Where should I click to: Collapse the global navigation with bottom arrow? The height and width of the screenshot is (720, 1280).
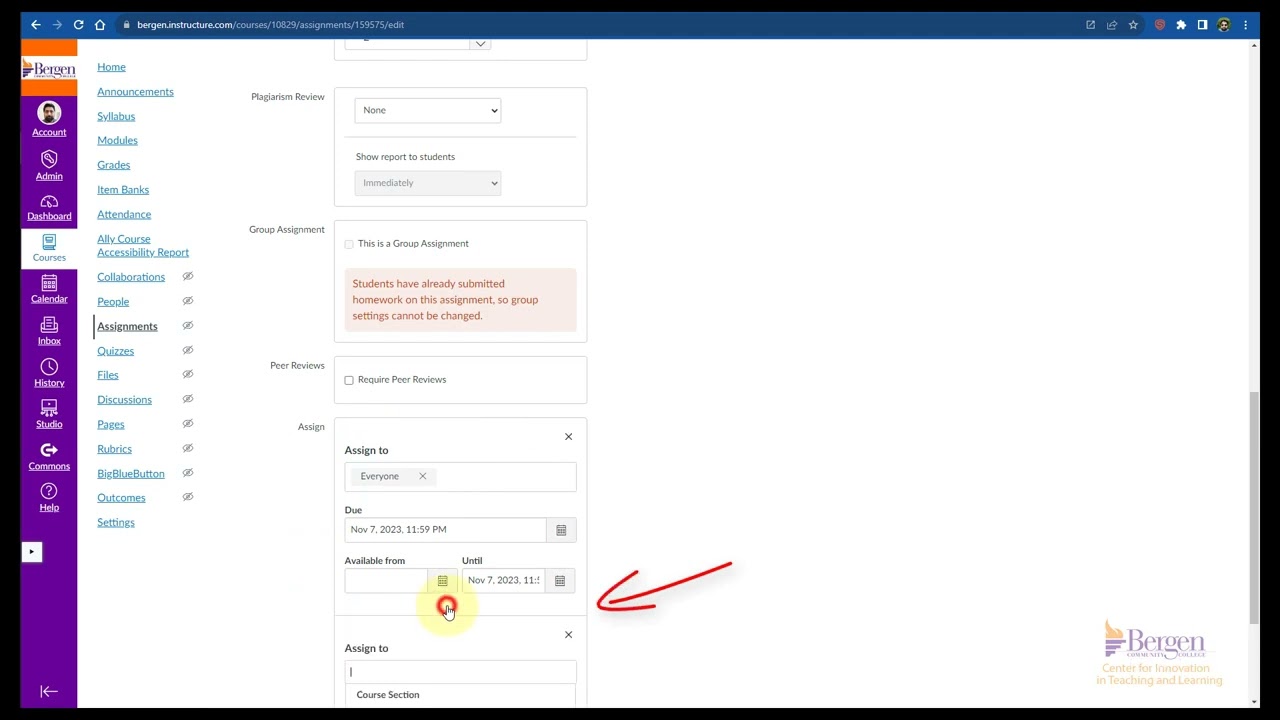click(x=49, y=691)
